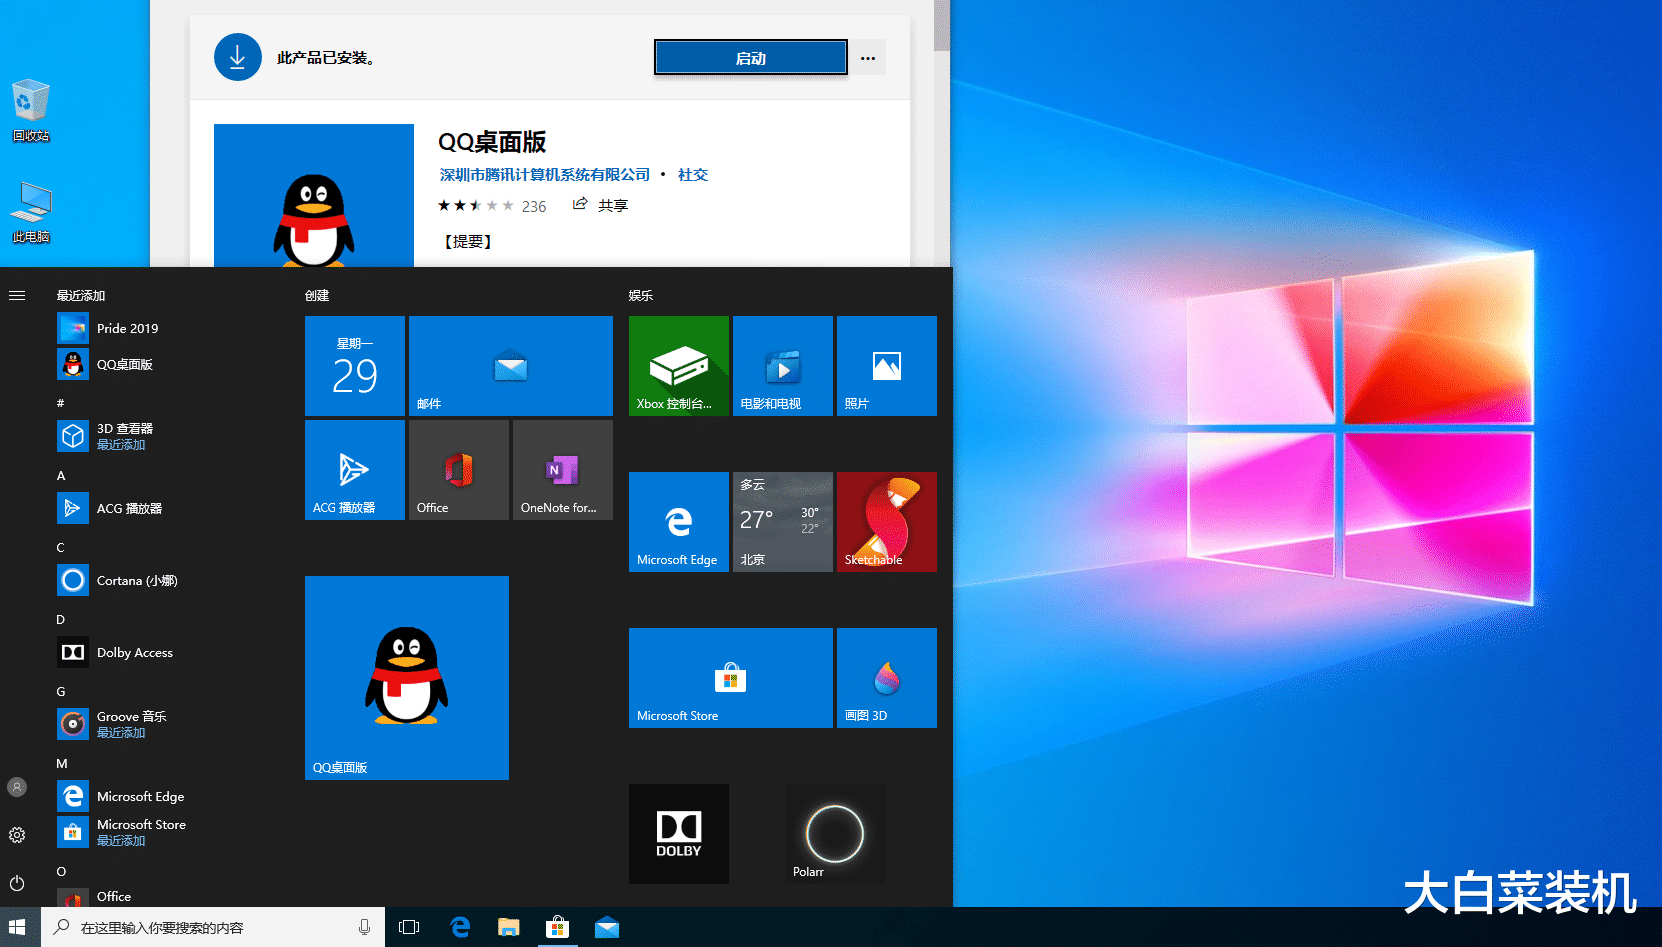The width and height of the screenshot is (1662, 947).
Task: Open the OneNote tile
Action: [562, 469]
